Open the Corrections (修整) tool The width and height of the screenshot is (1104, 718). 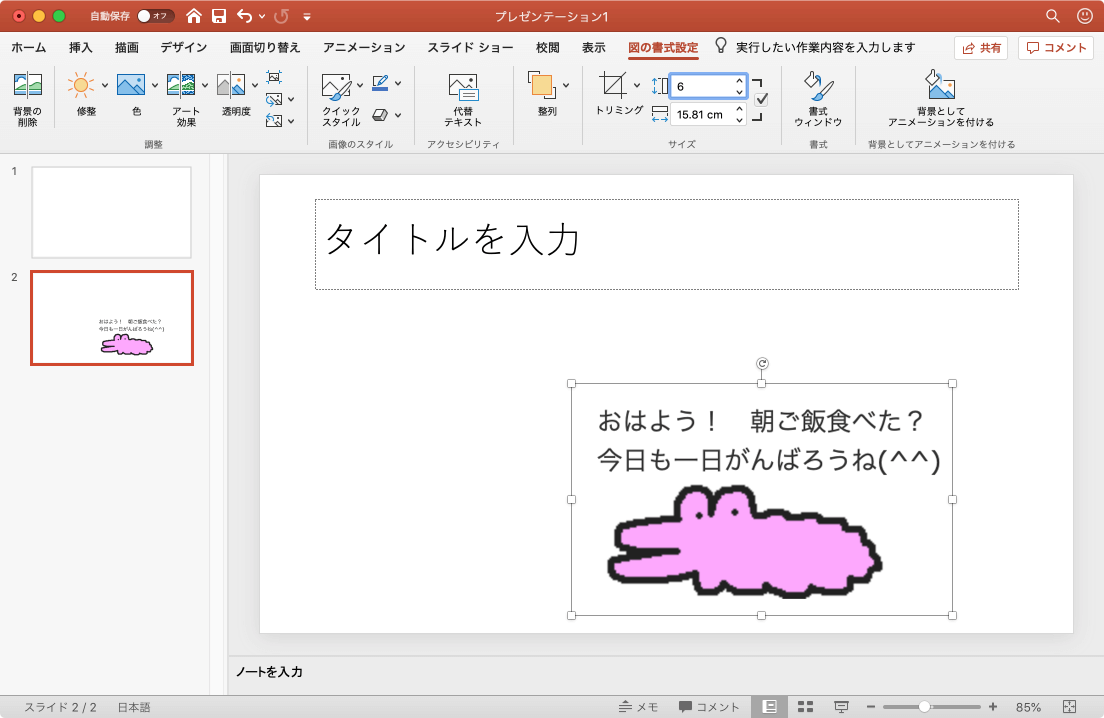point(81,86)
